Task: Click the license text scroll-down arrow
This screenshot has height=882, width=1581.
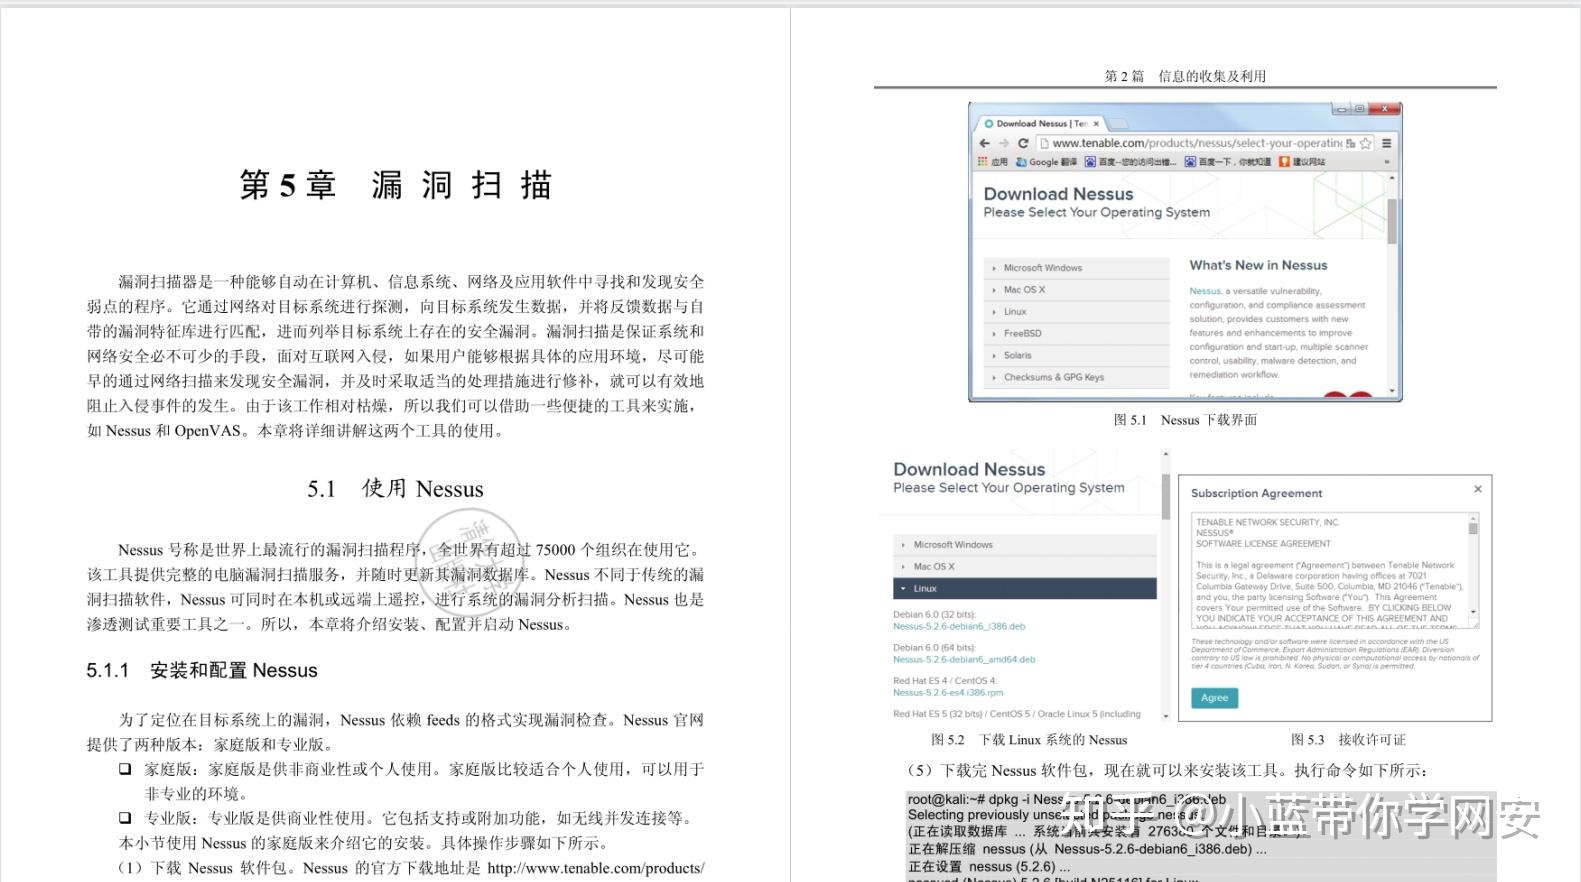Action: tap(1473, 612)
